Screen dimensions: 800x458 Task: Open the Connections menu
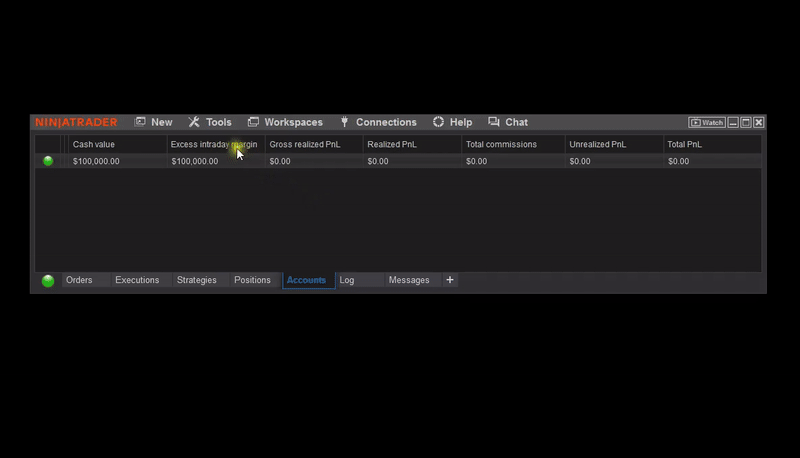click(x=378, y=122)
